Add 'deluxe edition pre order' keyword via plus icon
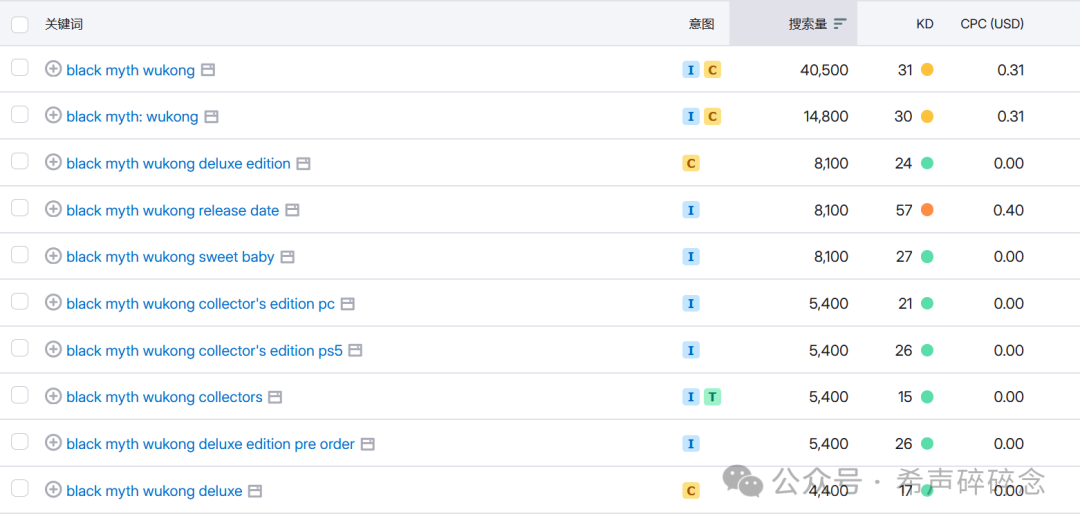Viewport: 1080px width, 525px height. point(53,442)
